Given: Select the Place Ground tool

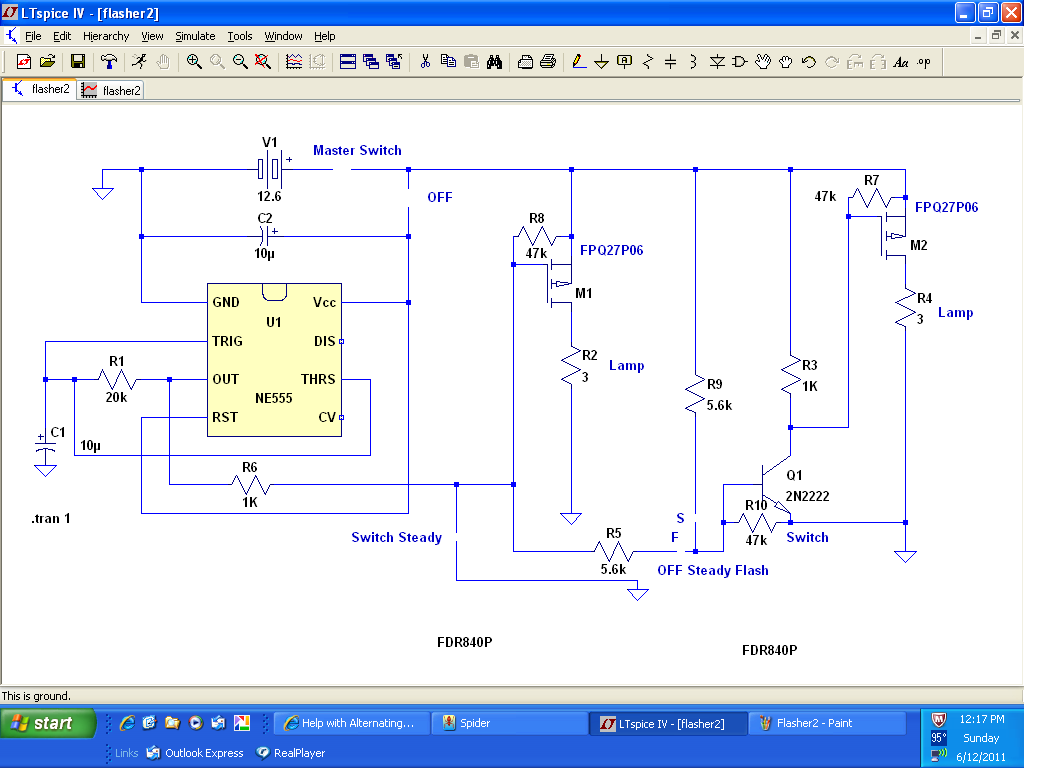Looking at the screenshot, I should click(x=601, y=62).
